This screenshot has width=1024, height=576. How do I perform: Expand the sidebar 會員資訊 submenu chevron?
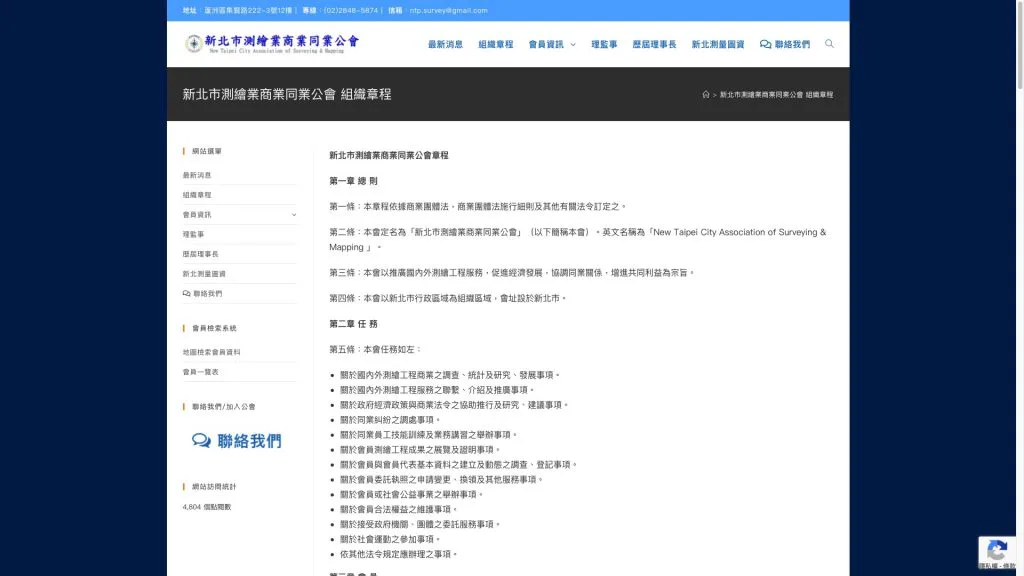293,215
